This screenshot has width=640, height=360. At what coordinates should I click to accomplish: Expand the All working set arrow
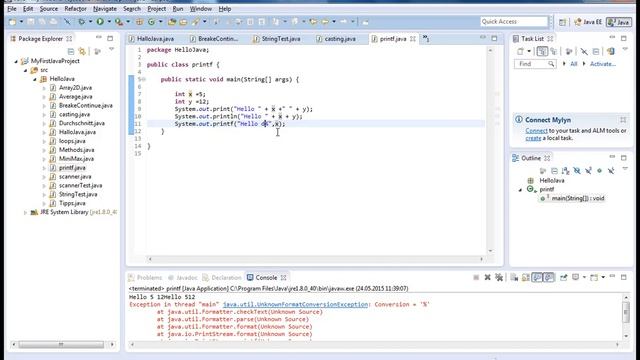click(564, 64)
